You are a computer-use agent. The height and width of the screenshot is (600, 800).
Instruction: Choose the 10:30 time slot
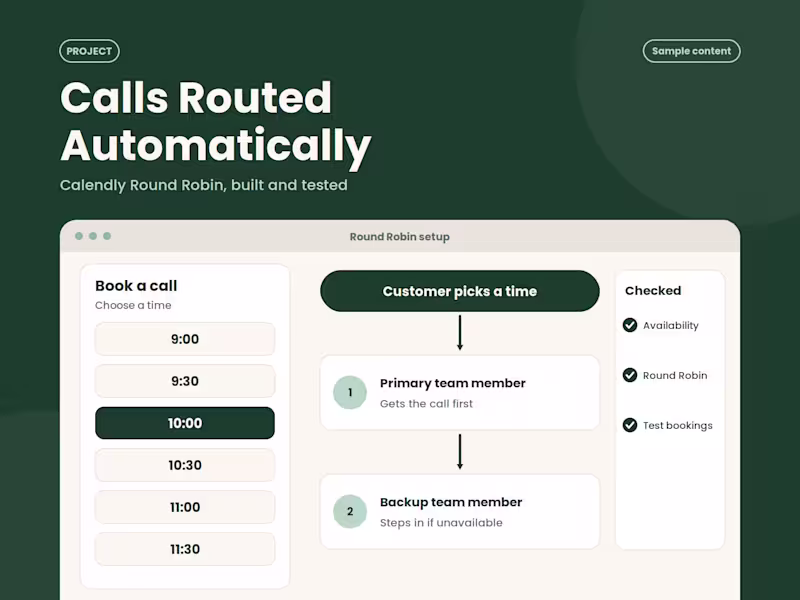point(185,465)
